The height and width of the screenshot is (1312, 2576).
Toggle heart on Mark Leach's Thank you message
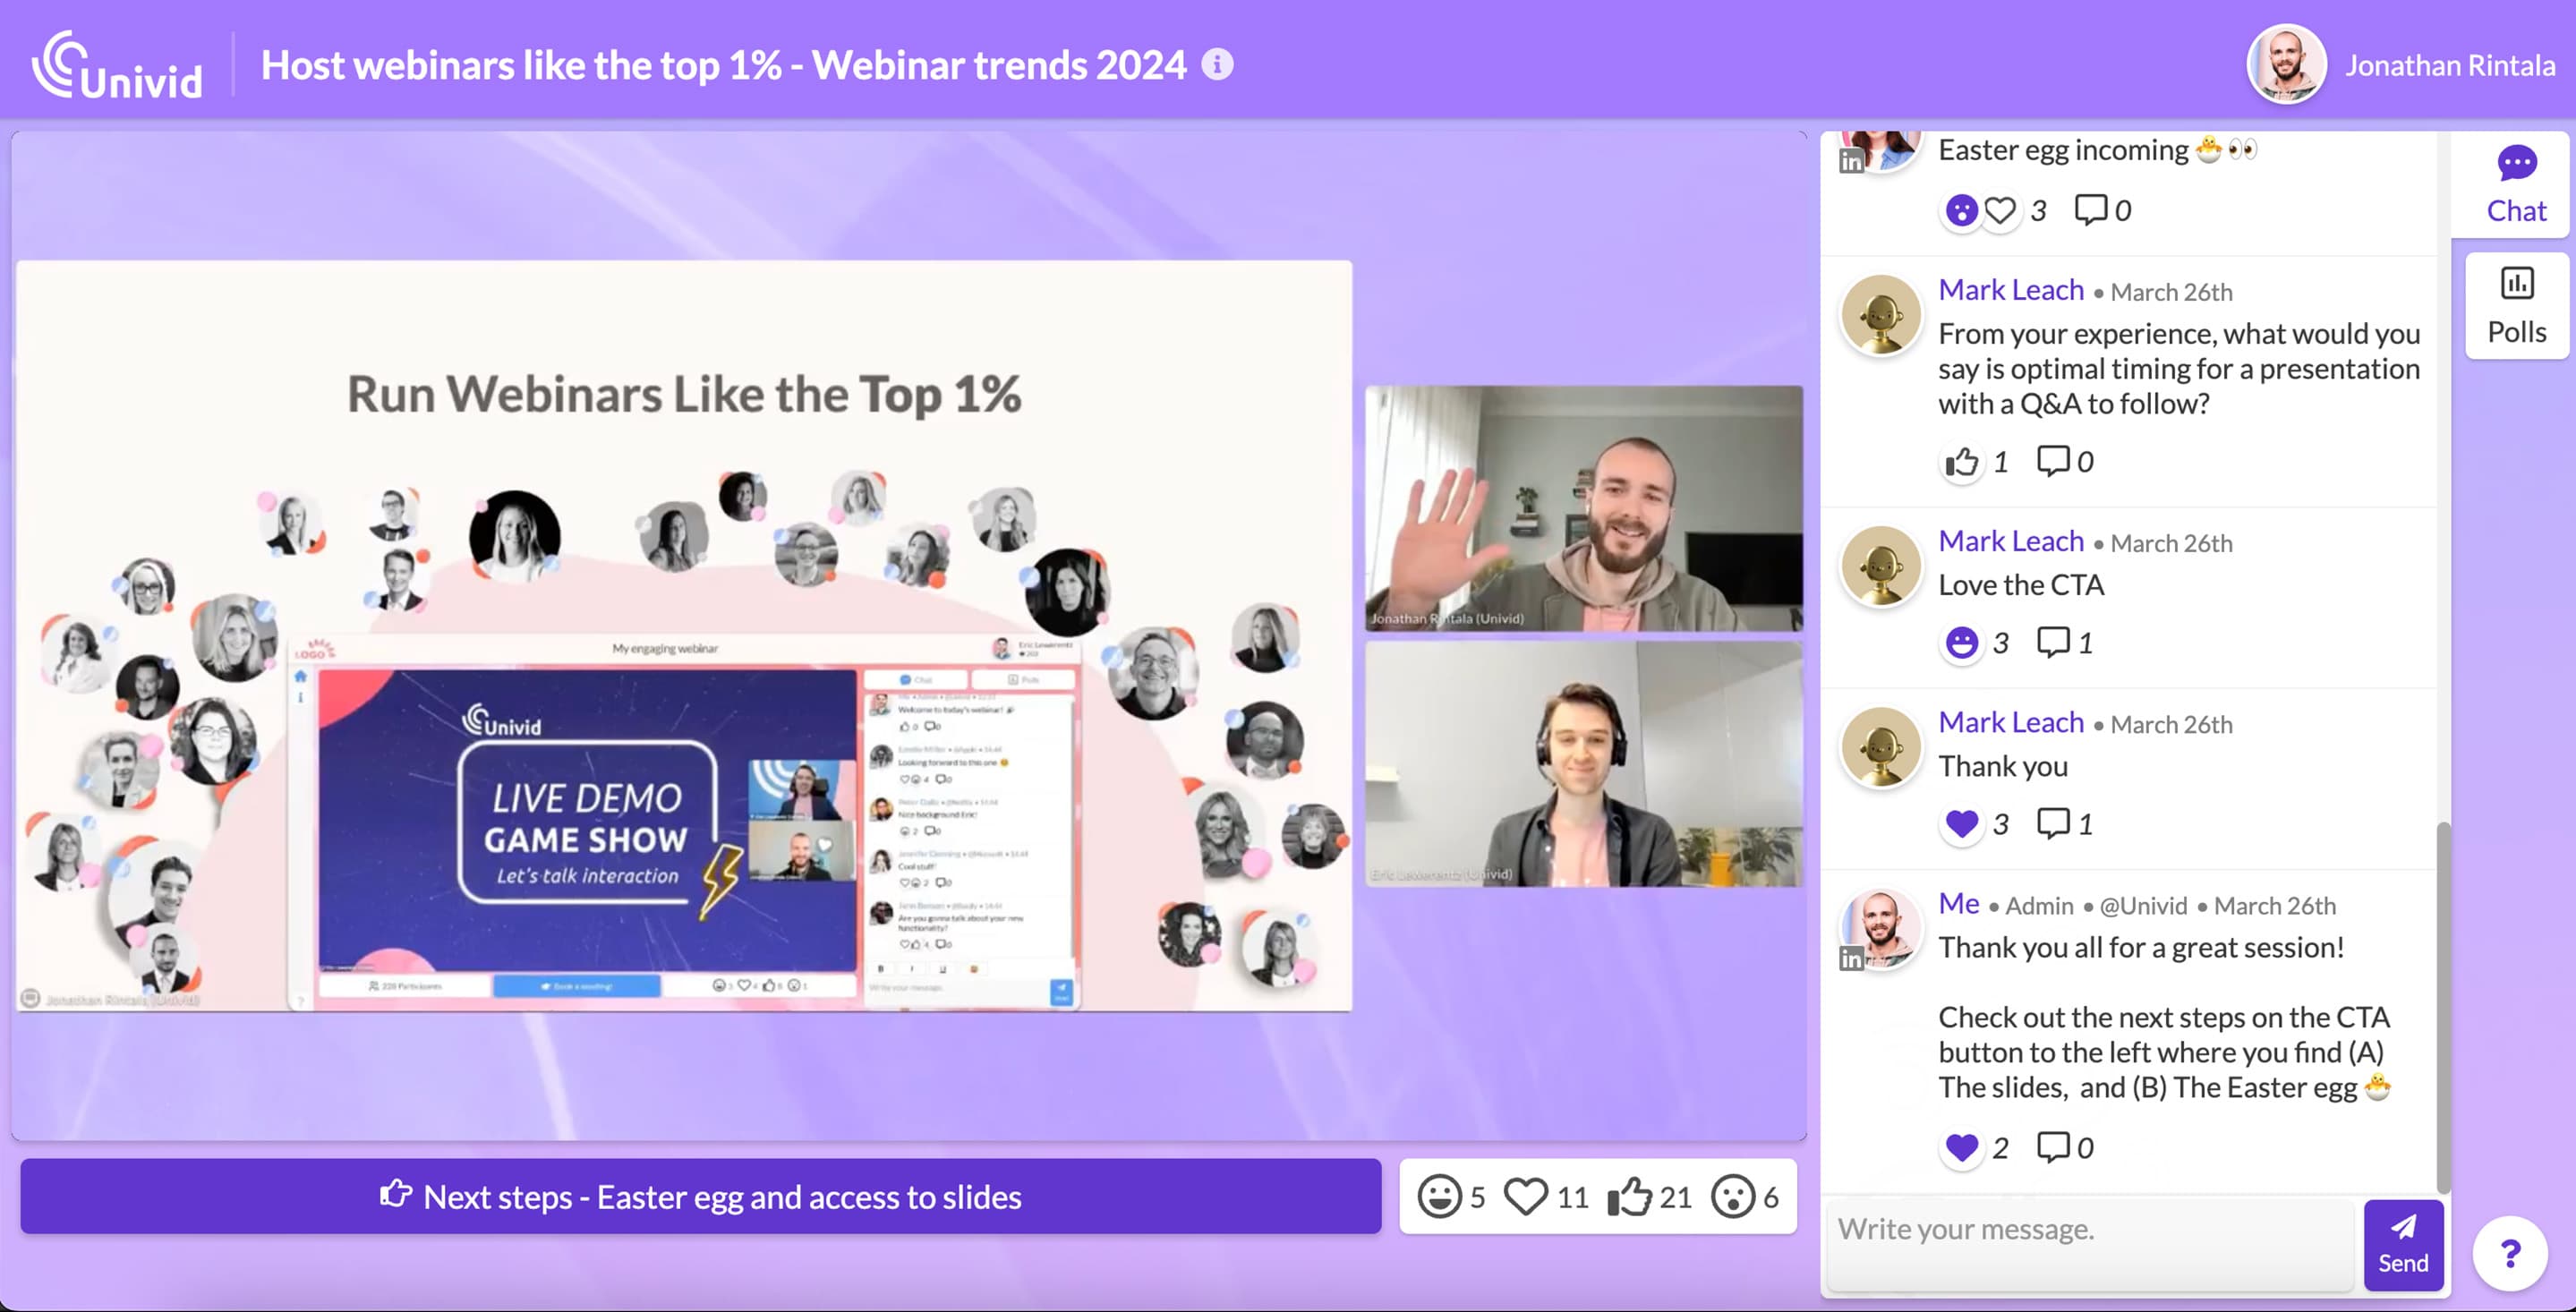tap(1961, 824)
